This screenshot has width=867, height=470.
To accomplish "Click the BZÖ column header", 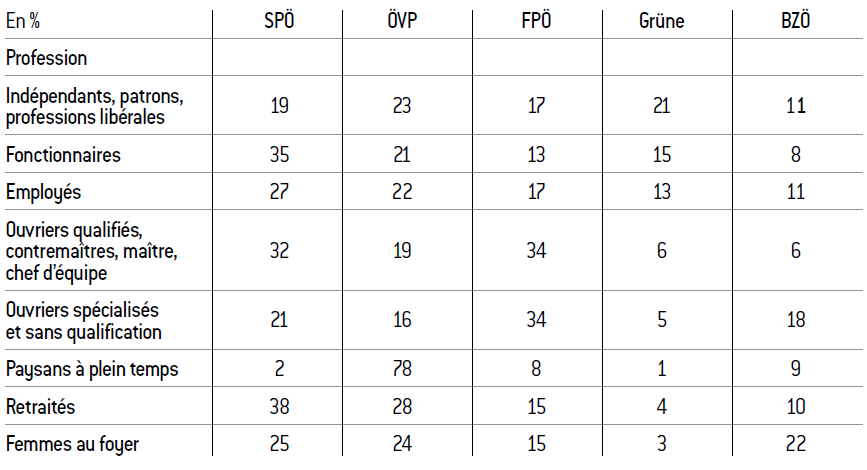I will point(795,21).
